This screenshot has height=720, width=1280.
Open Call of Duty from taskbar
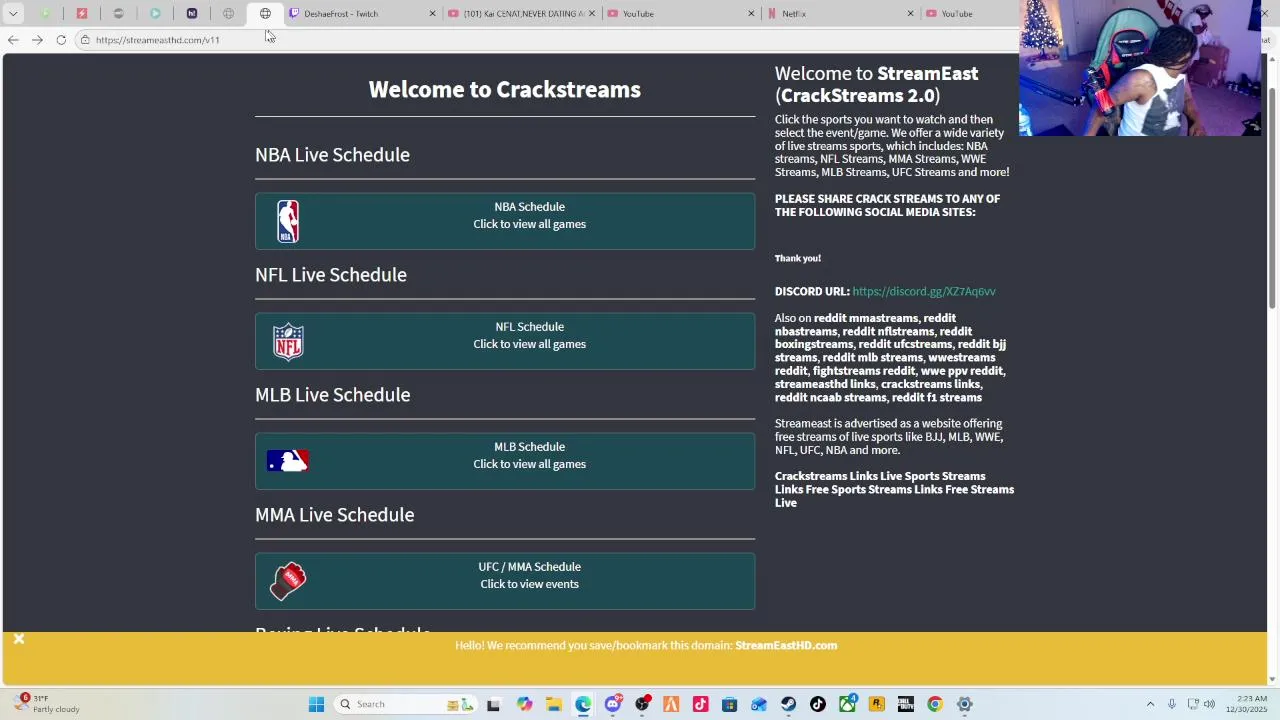pyautogui.click(x=905, y=704)
